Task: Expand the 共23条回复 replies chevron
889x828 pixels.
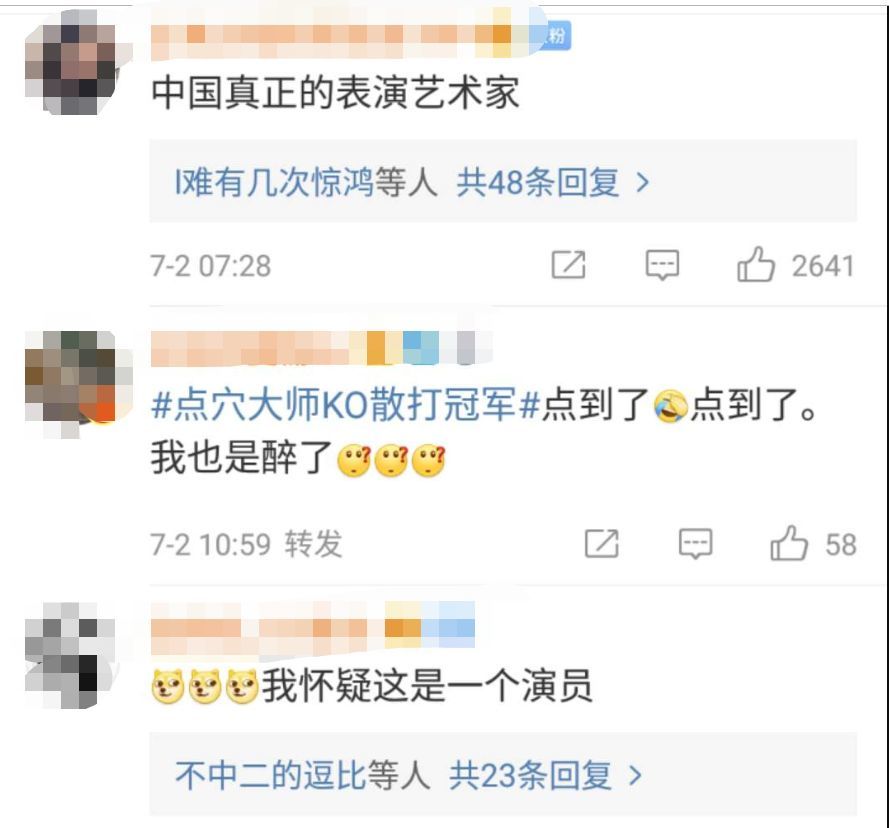Action: 636,775
